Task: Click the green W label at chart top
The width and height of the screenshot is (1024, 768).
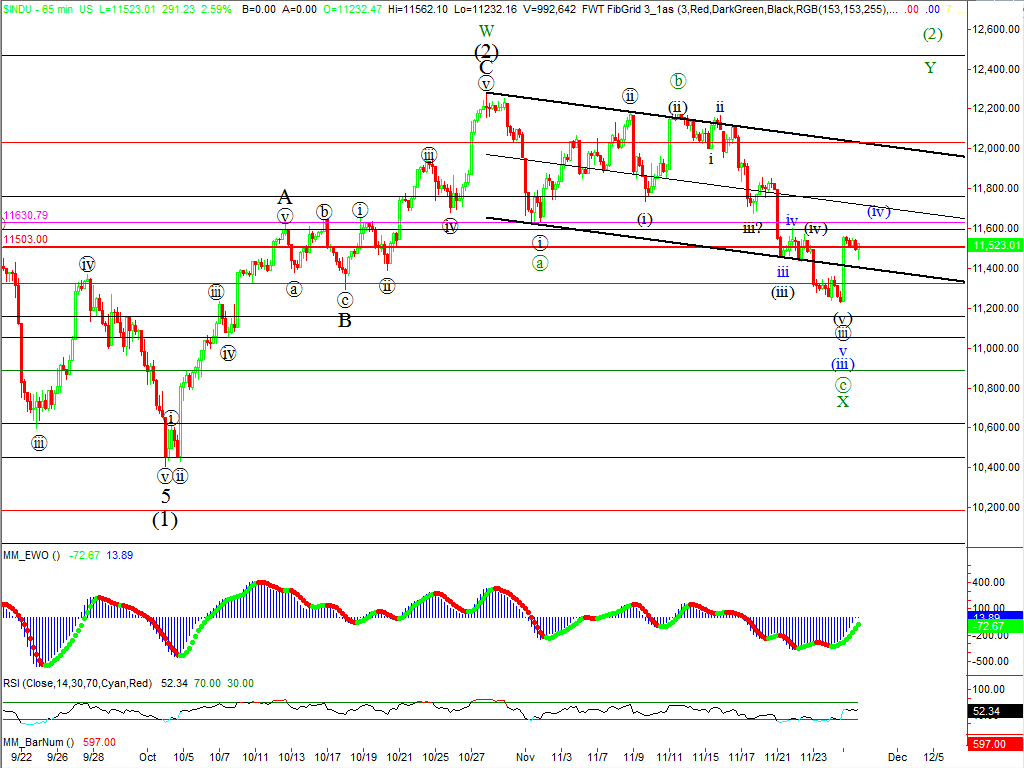Action: (485, 31)
